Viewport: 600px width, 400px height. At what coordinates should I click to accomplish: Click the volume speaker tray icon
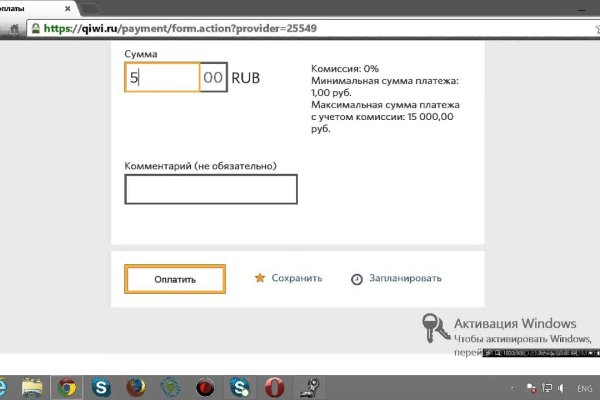tap(562, 387)
